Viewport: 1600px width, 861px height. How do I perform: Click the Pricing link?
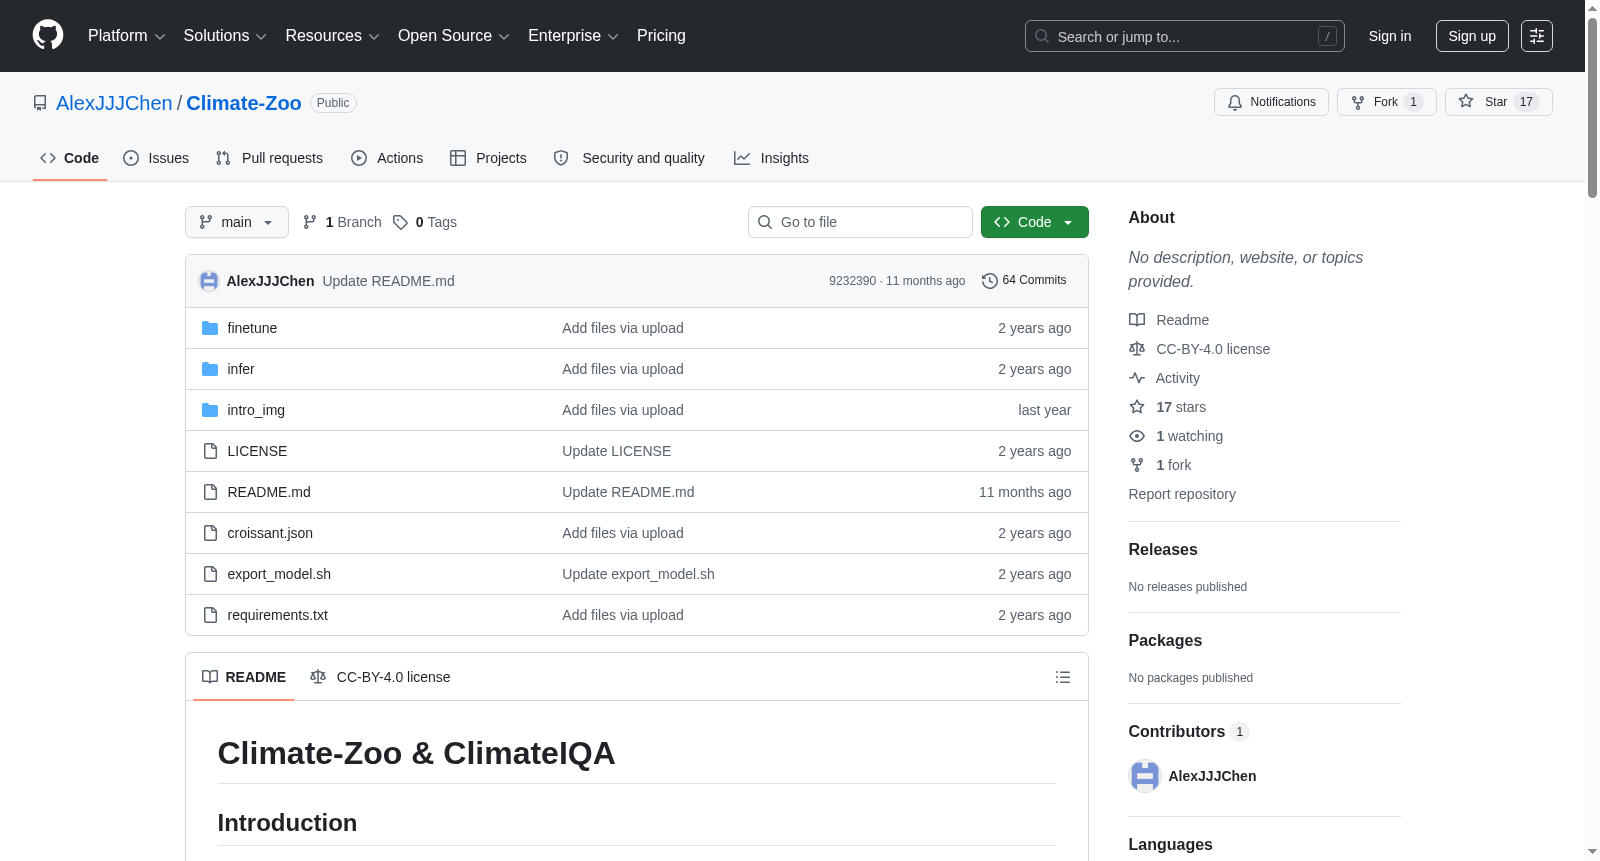(661, 36)
